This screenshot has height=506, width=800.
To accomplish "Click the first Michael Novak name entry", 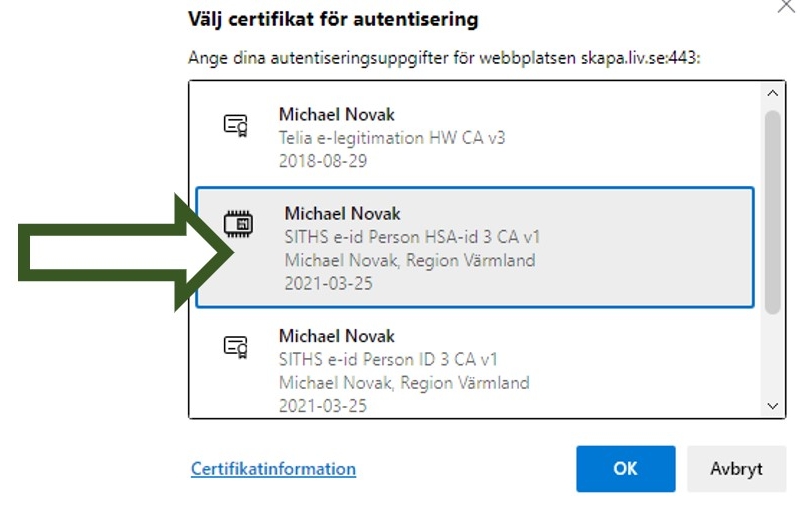I will point(337,114).
